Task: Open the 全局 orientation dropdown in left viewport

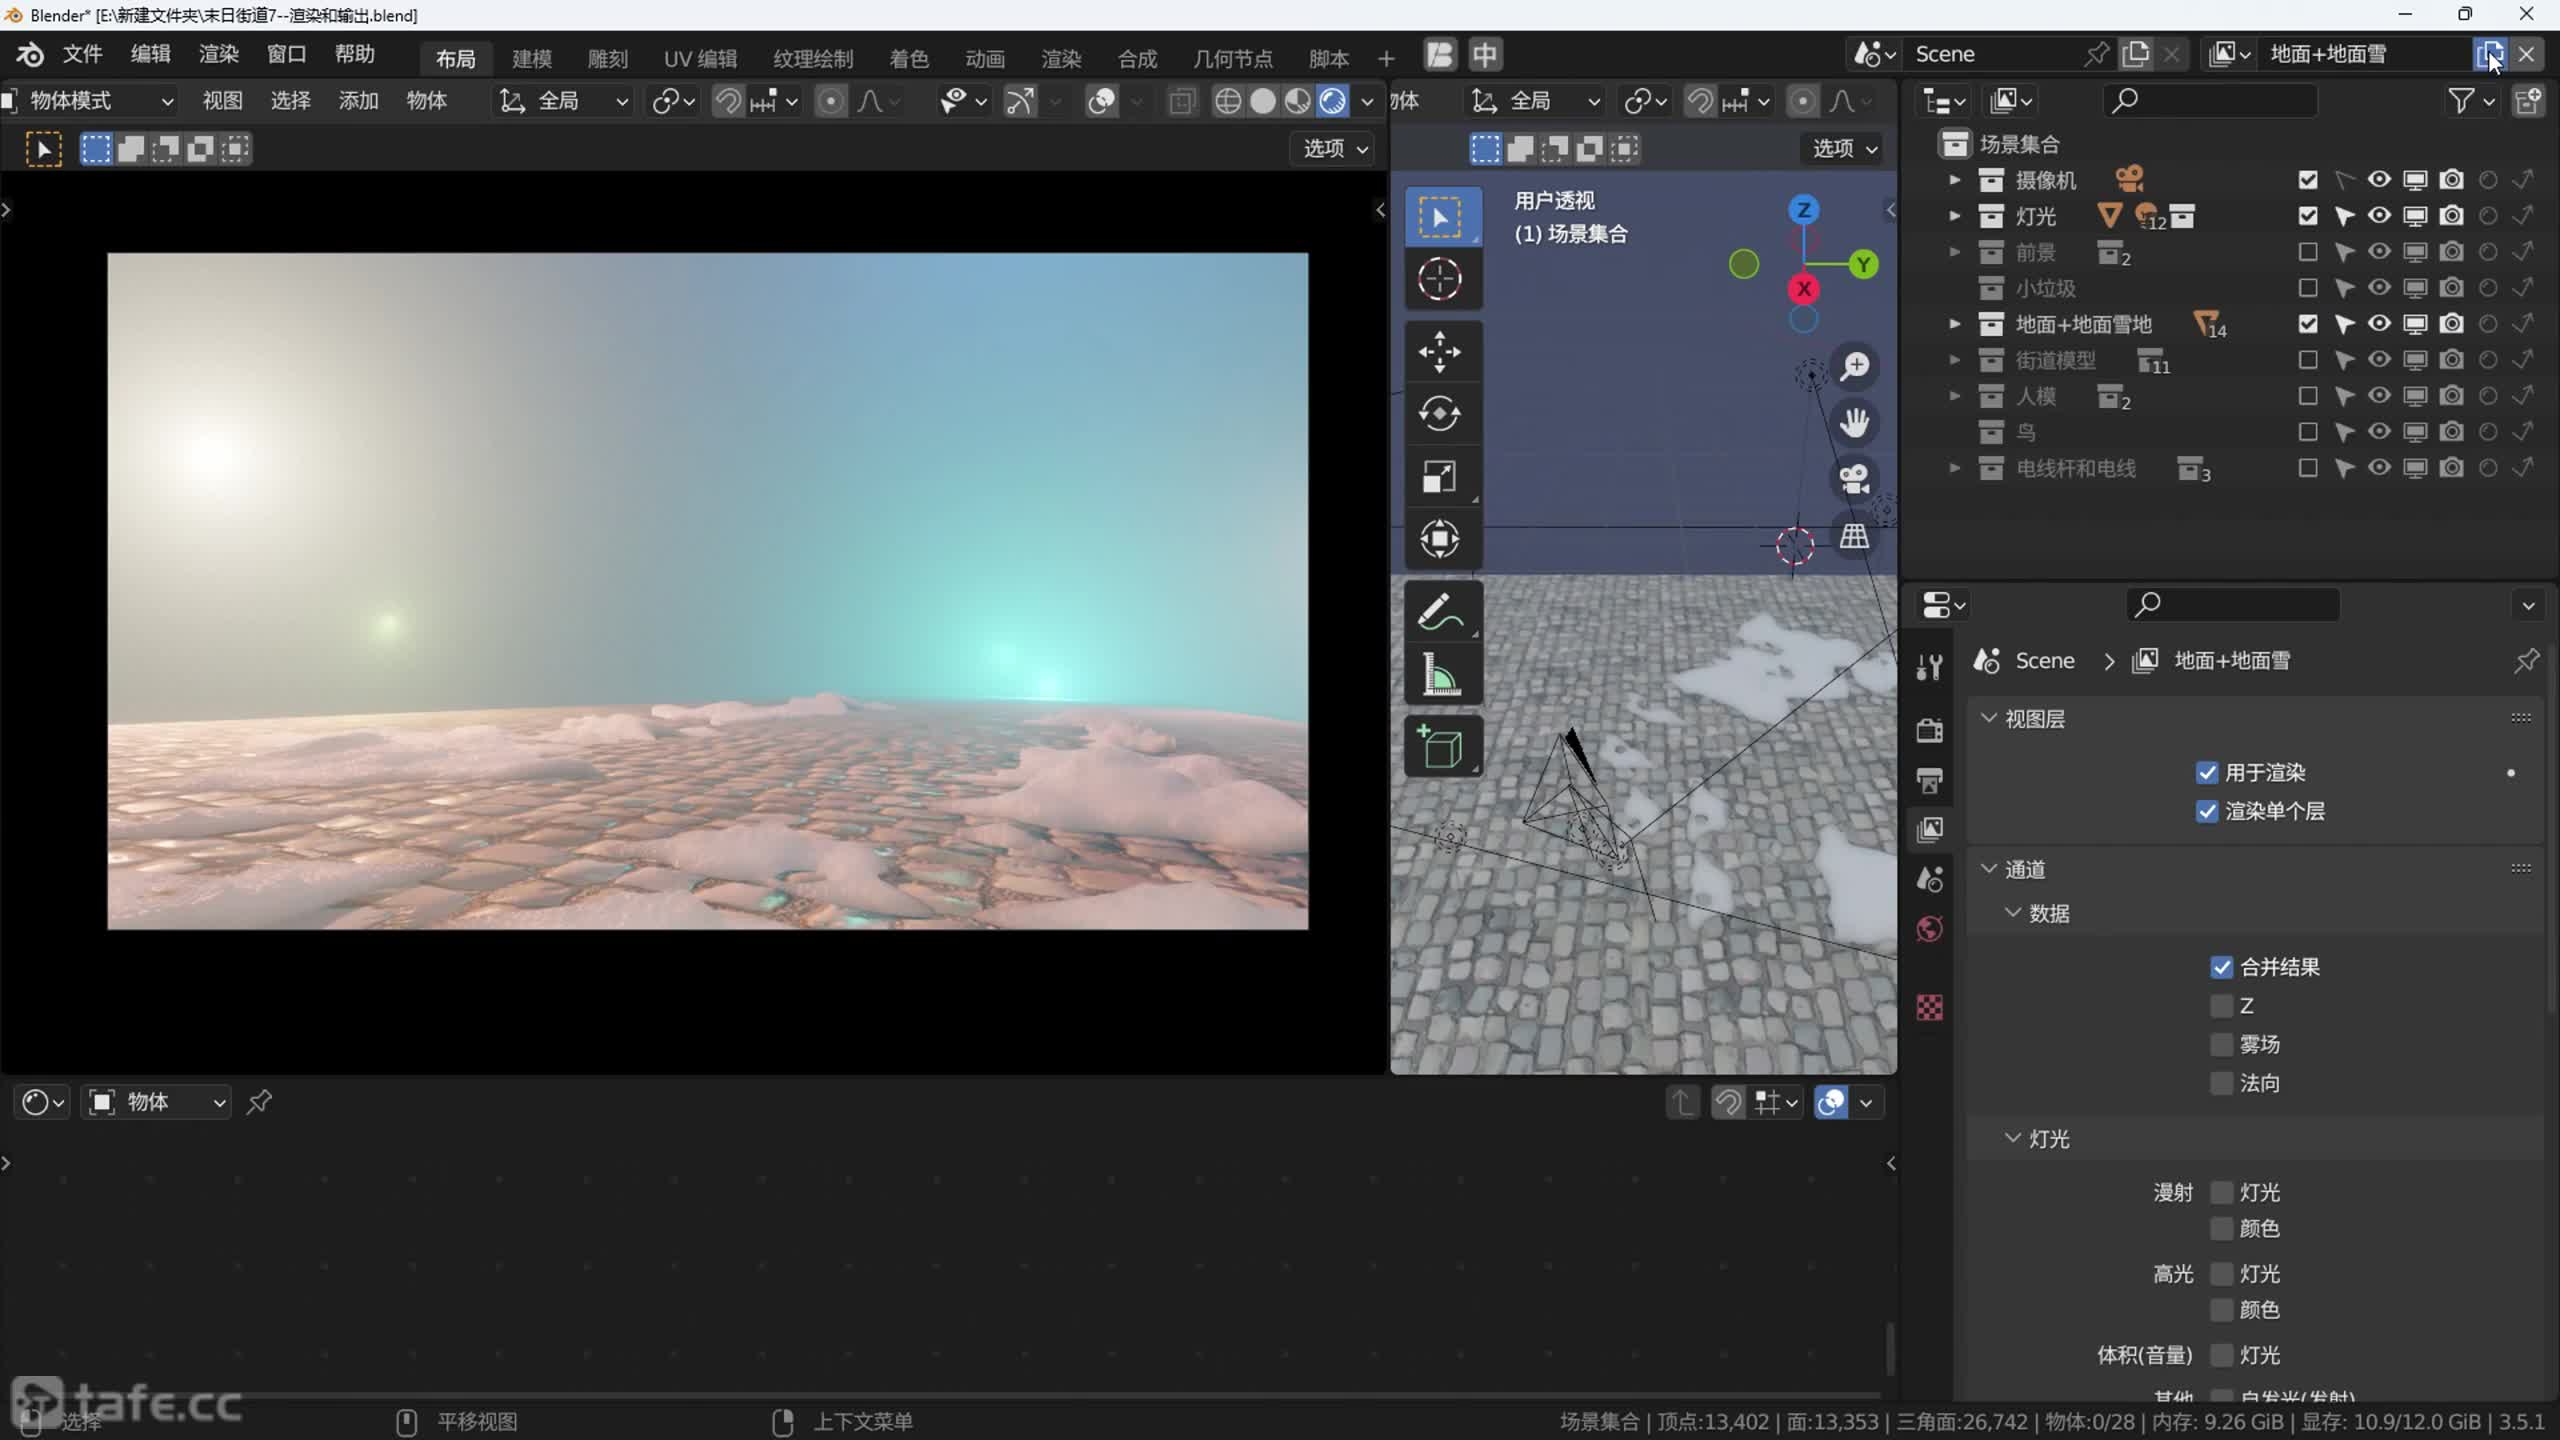Action: (x=565, y=101)
